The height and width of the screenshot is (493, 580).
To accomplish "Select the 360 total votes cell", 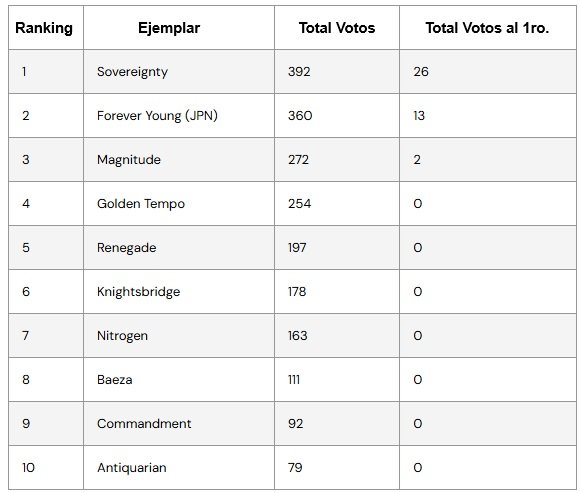I will pos(300,116).
